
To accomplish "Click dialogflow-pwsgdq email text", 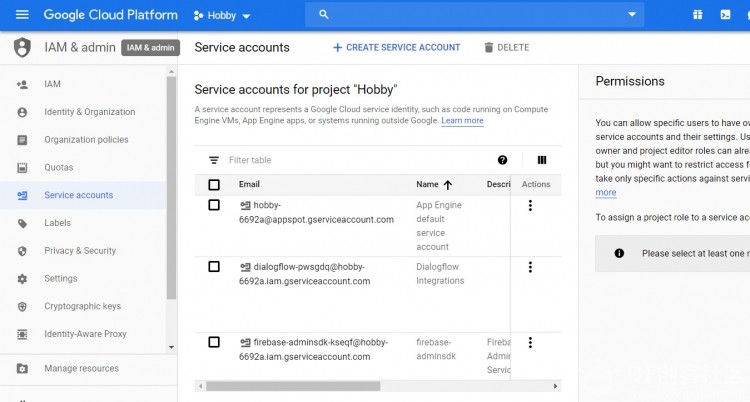I will [x=304, y=274].
